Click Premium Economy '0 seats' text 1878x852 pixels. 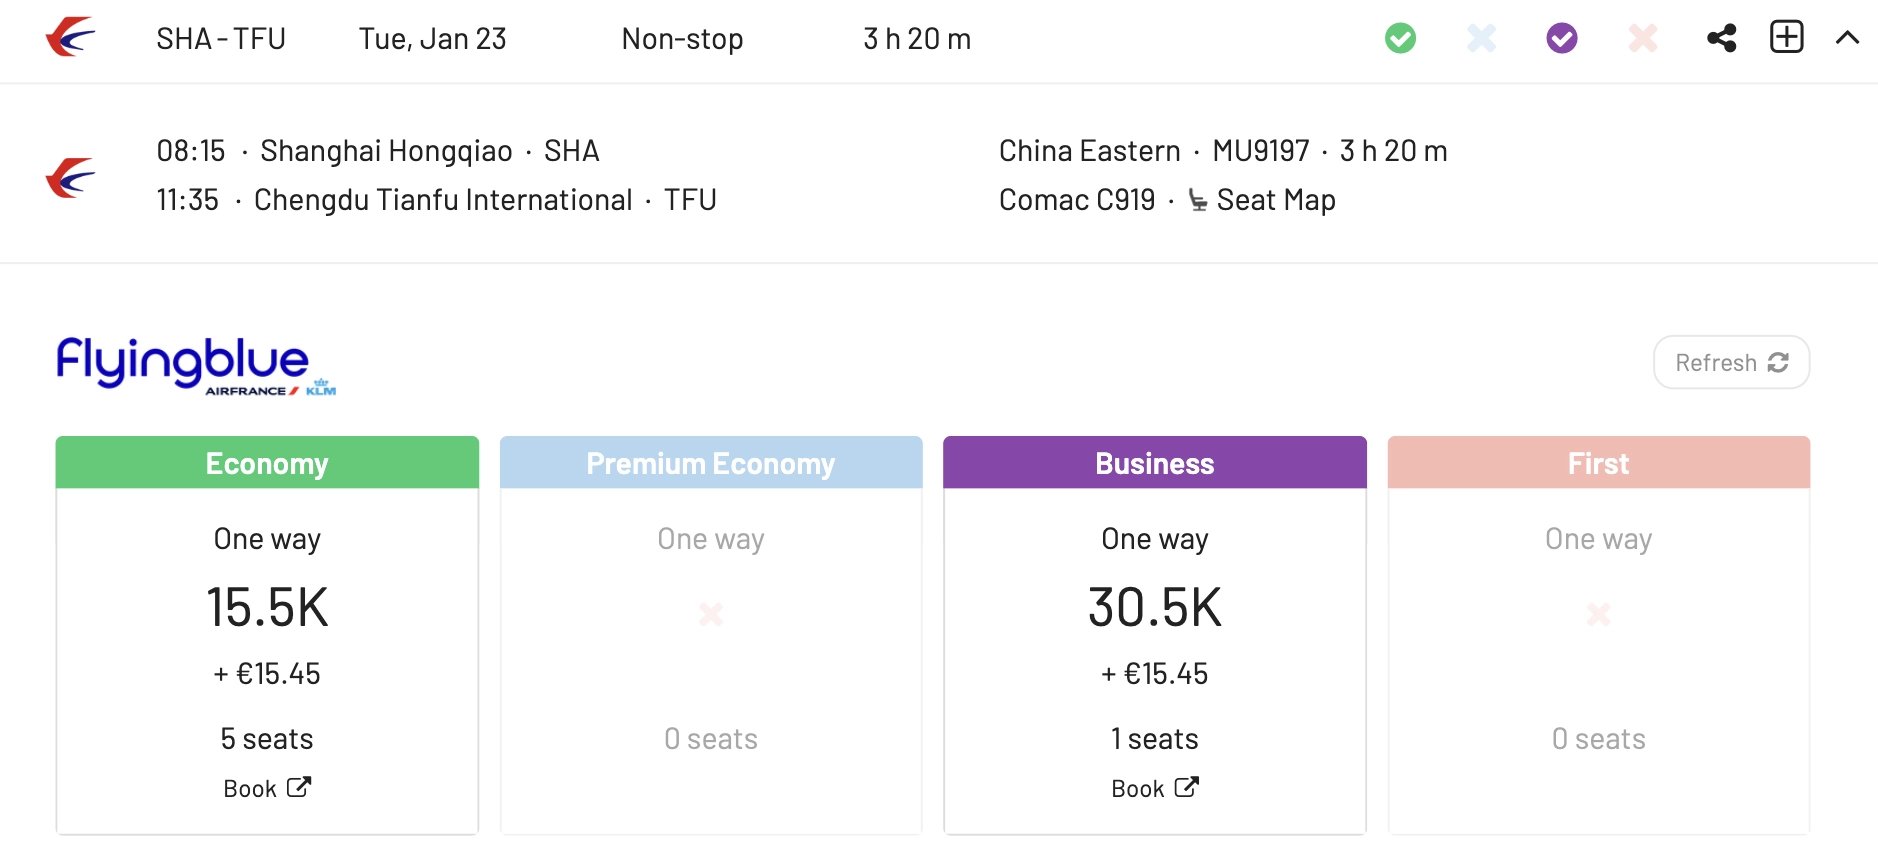point(711,739)
